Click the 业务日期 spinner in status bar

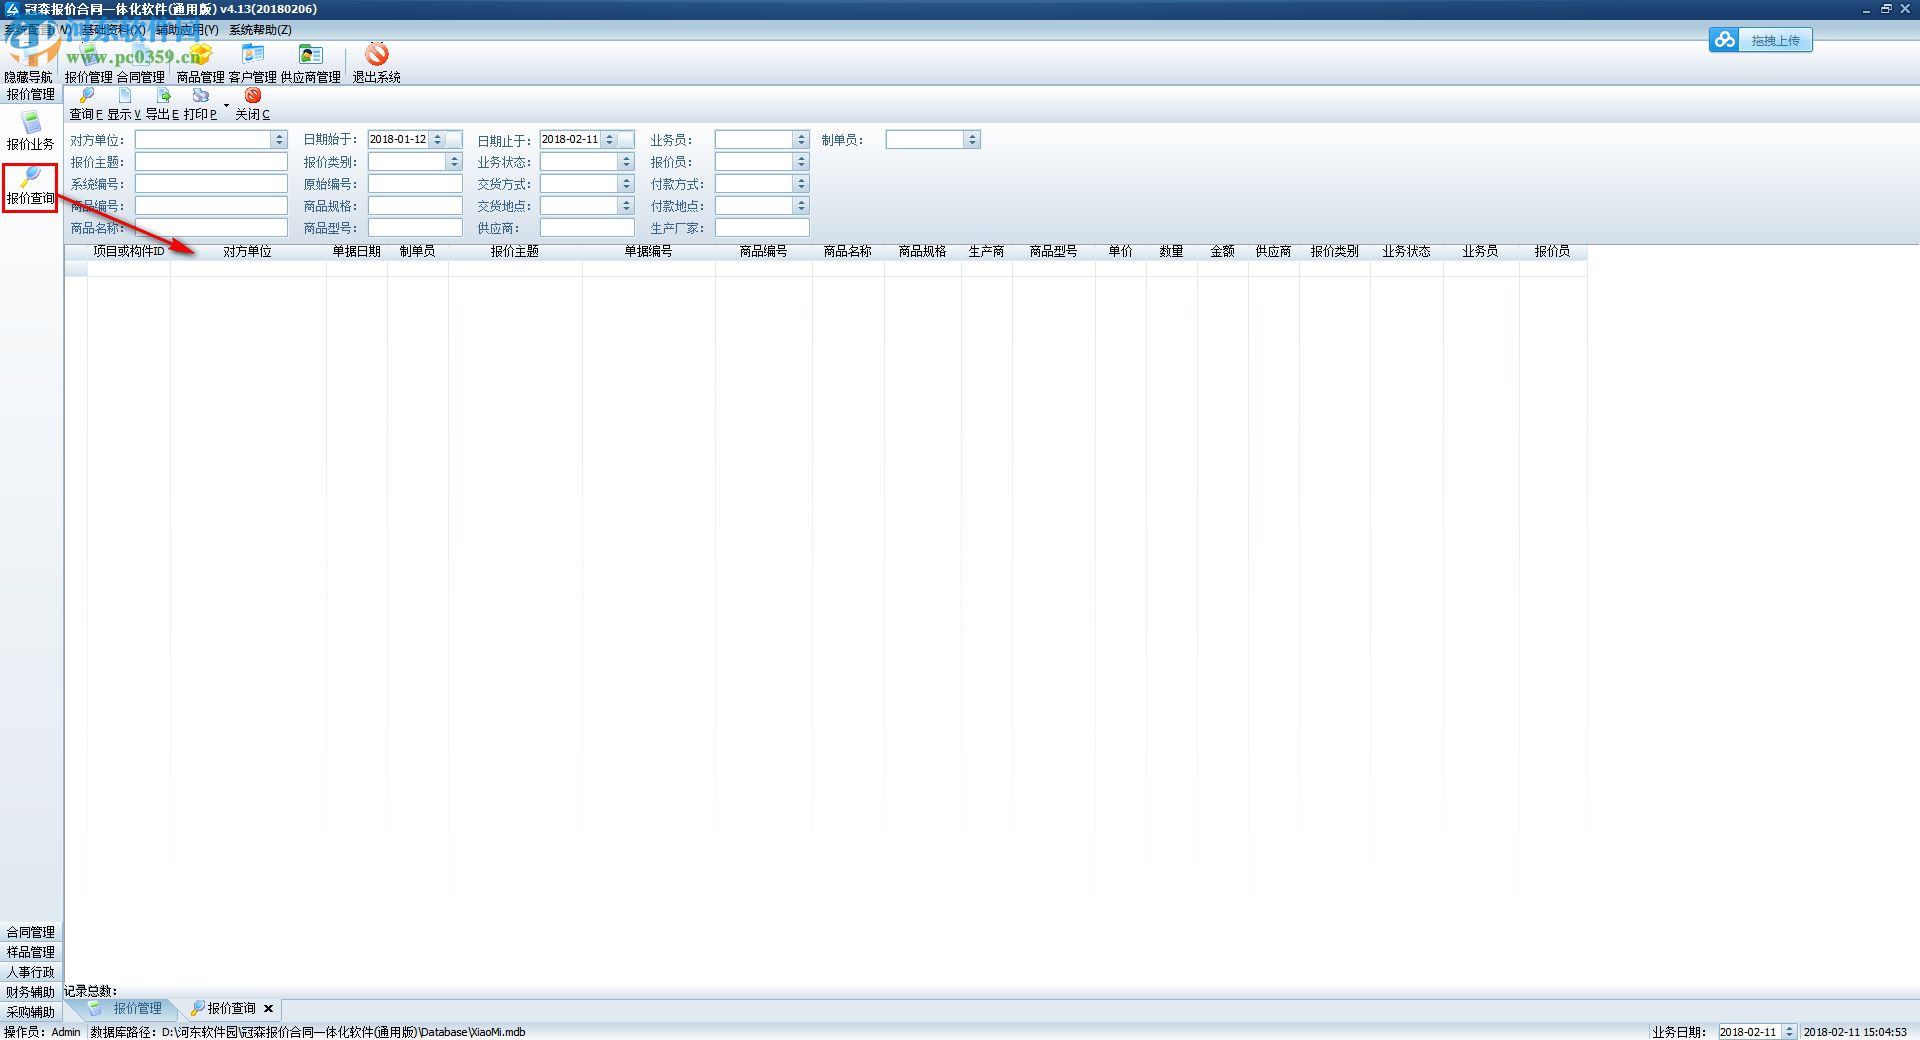click(1789, 1032)
